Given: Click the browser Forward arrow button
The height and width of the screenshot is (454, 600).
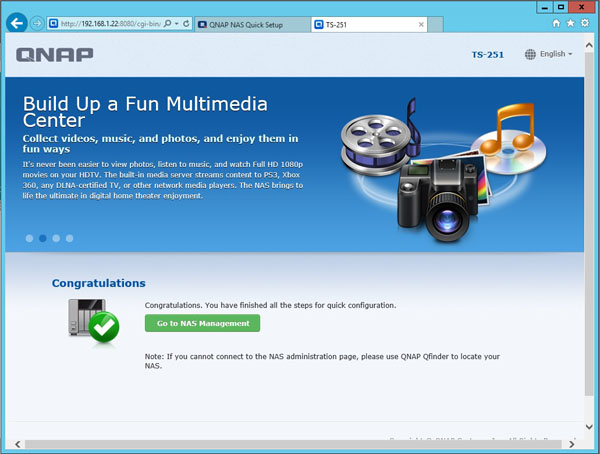Looking at the screenshot, I should [37, 24].
